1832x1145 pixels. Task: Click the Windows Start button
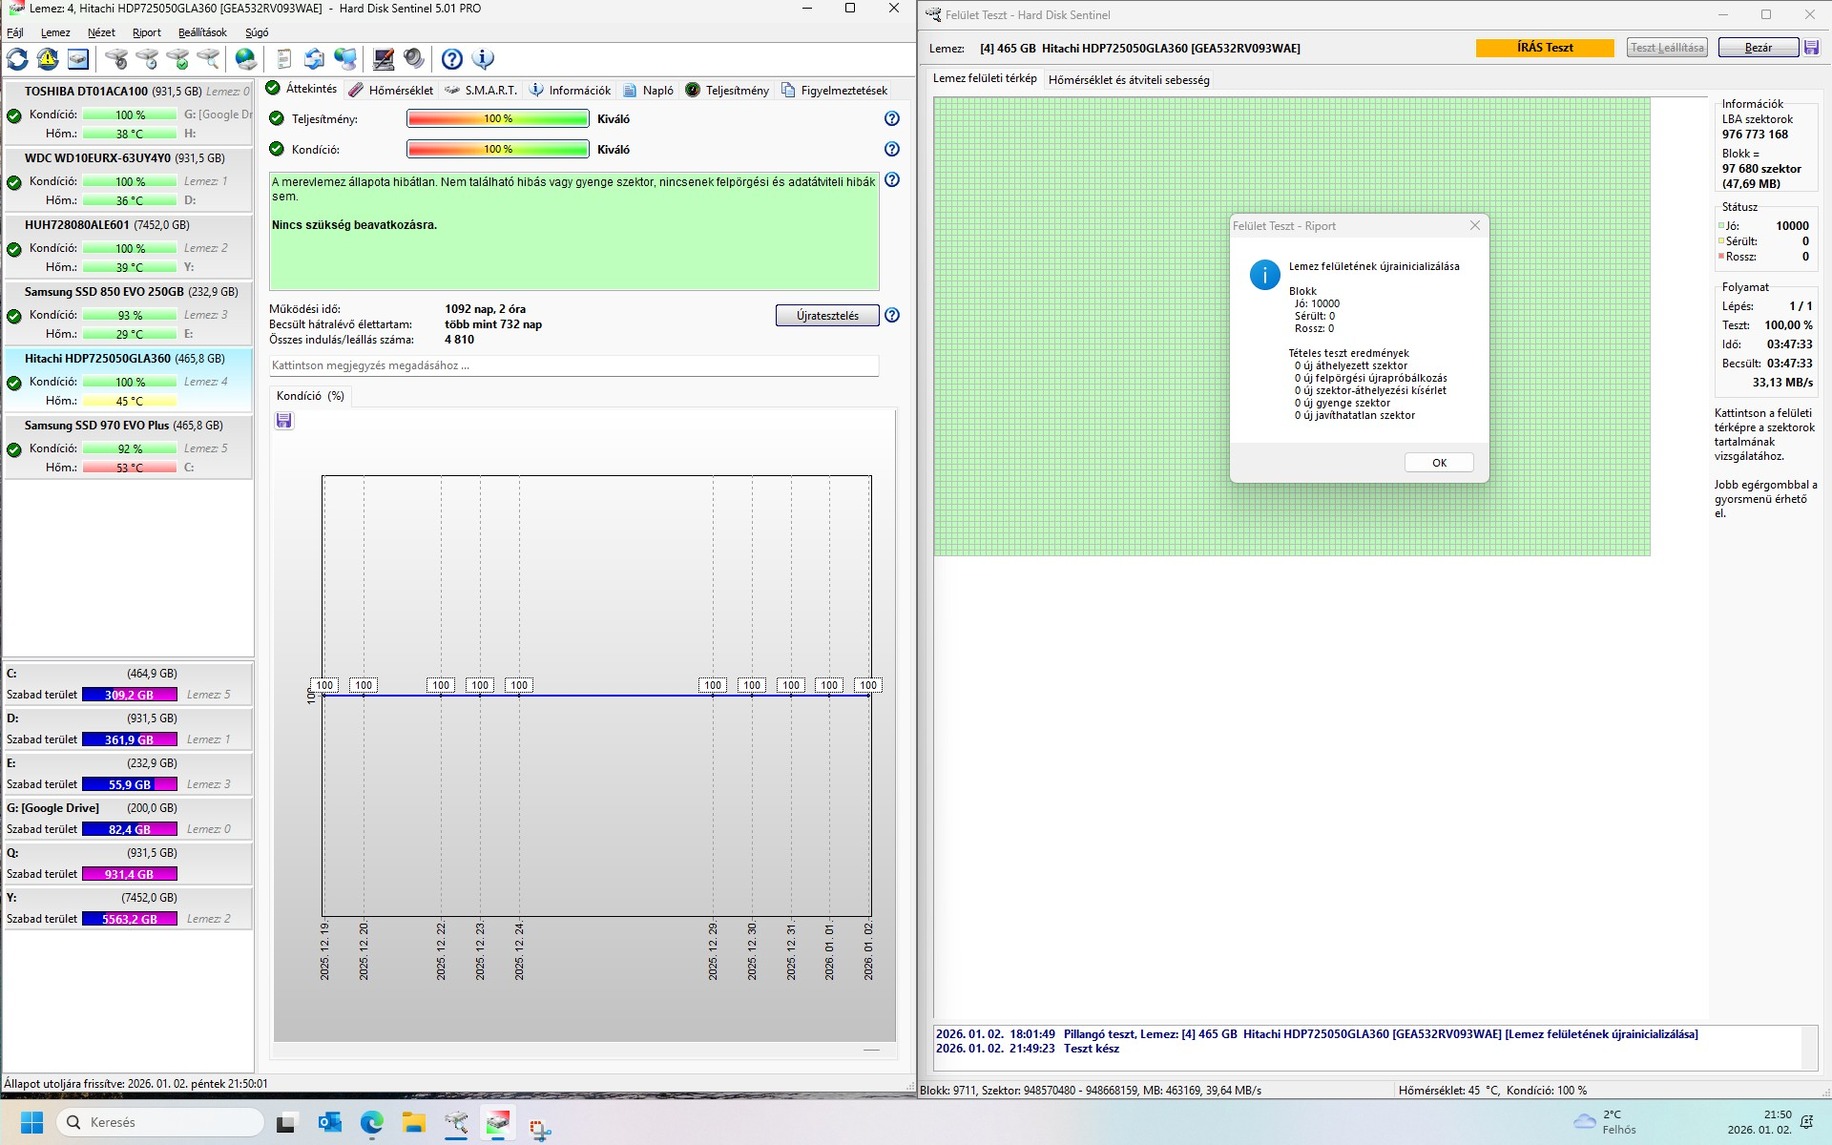32,1123
